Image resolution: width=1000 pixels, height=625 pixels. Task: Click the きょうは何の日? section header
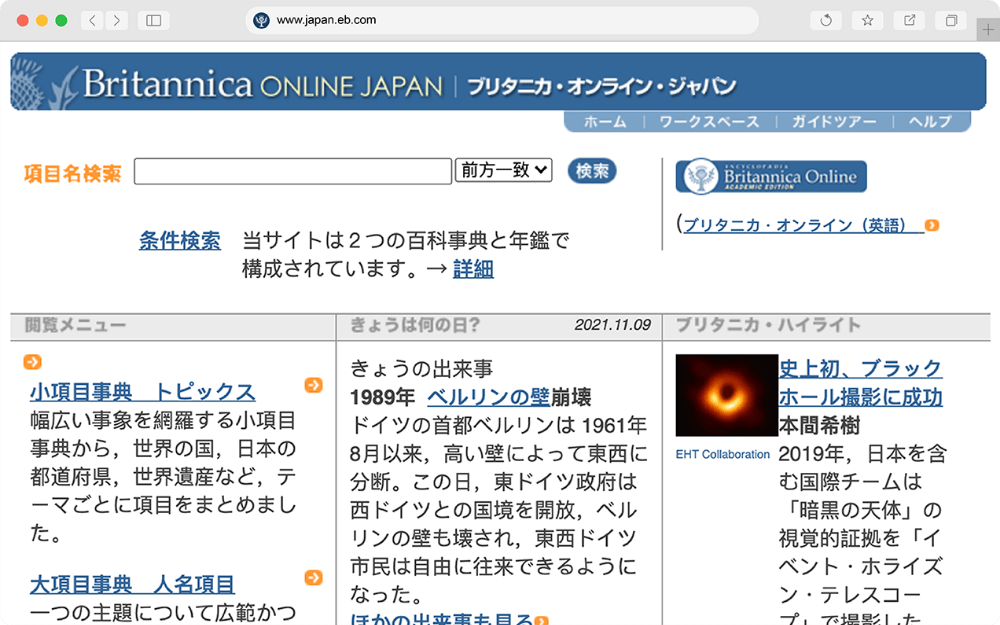415,325
